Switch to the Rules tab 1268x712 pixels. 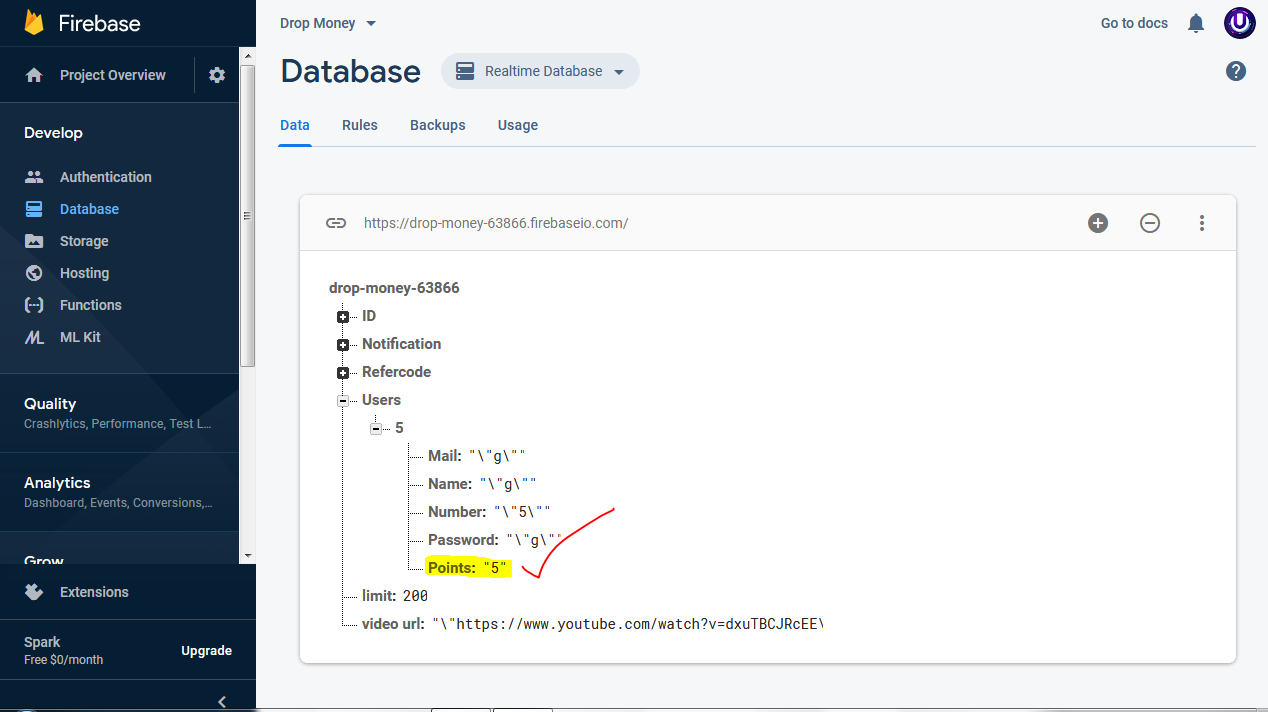[x=360, y=125]
